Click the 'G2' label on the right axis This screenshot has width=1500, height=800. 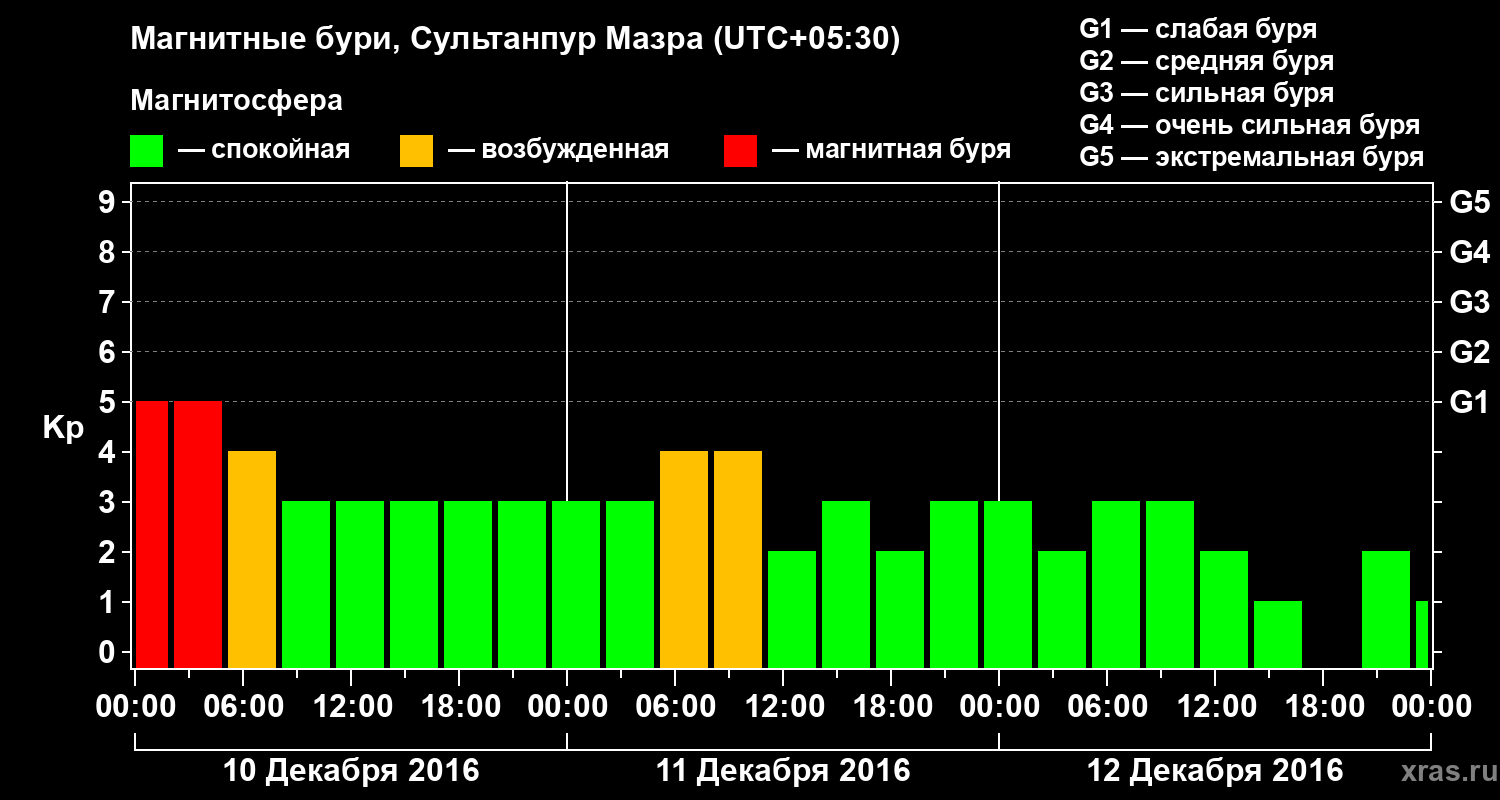1469,352
